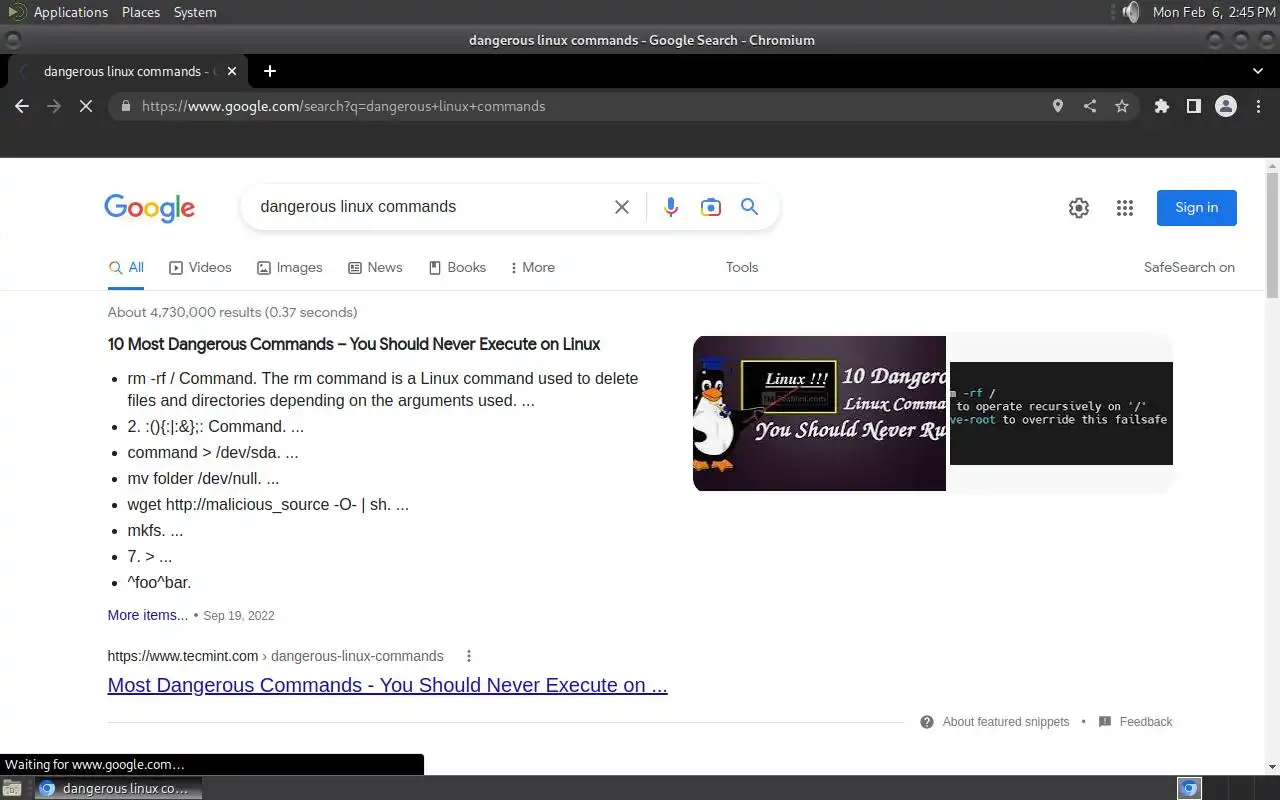
Task: Open the Applications menu
Action: tap(70, 12)
